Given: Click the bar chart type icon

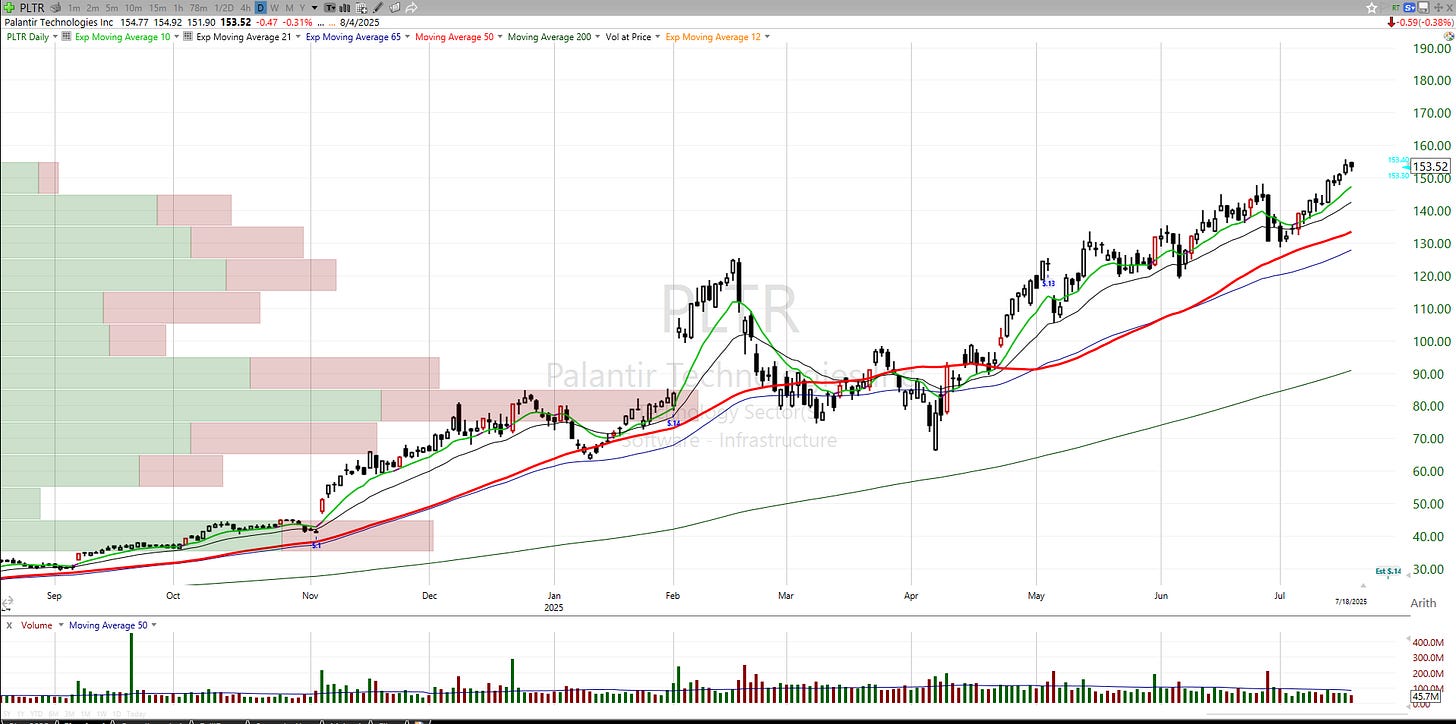Looking at the screenshot, I should point(346,7).
